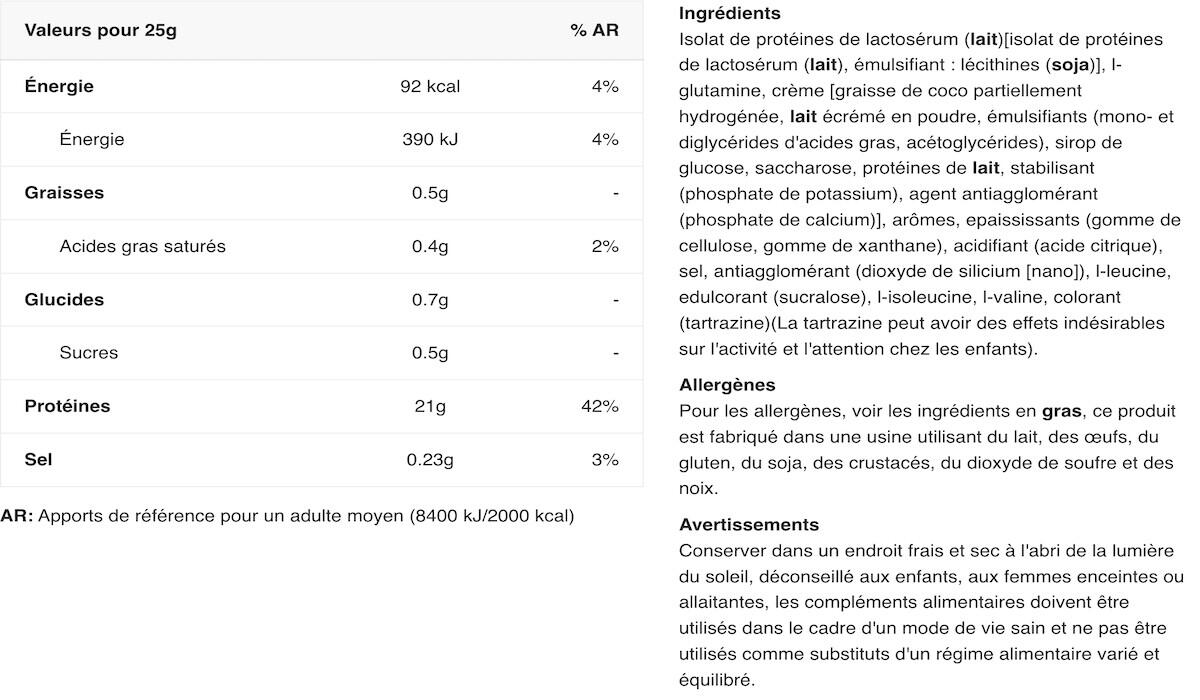
Task: Select the "Glucides" row label
Action: click(64, 299)
